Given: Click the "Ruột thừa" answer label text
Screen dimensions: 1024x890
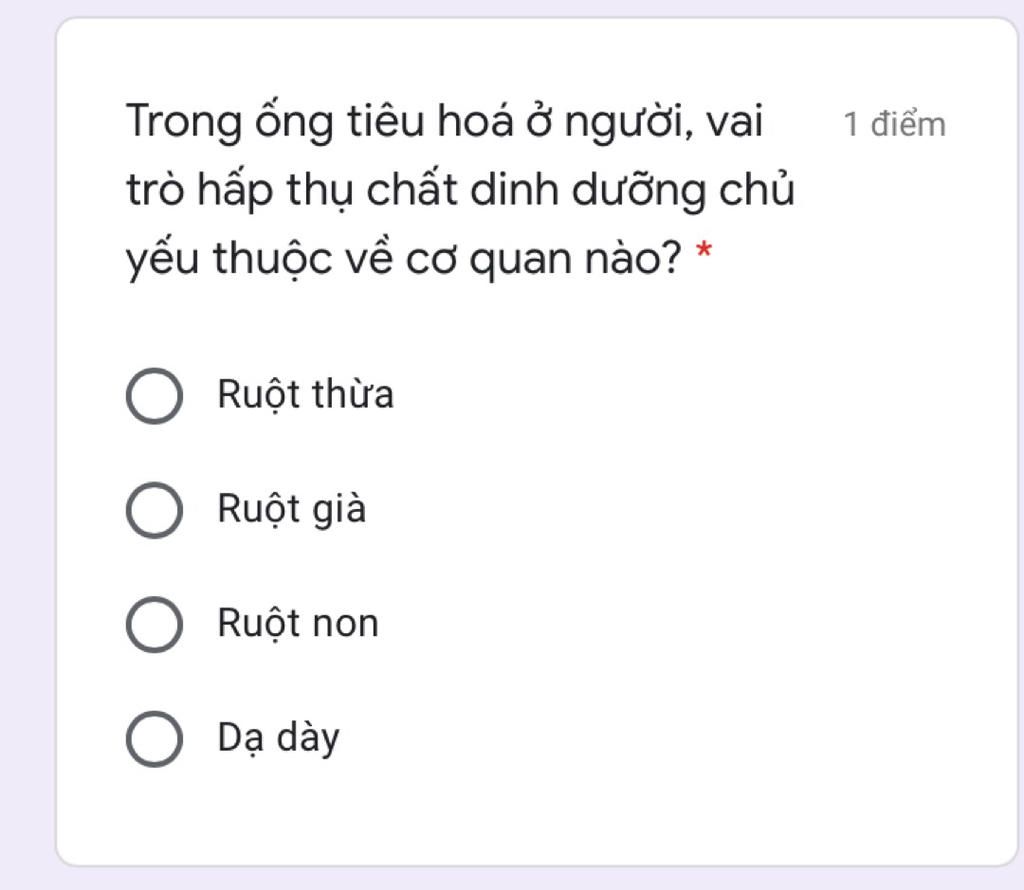Looking at the screenshot, I should (x=306, y=396).
